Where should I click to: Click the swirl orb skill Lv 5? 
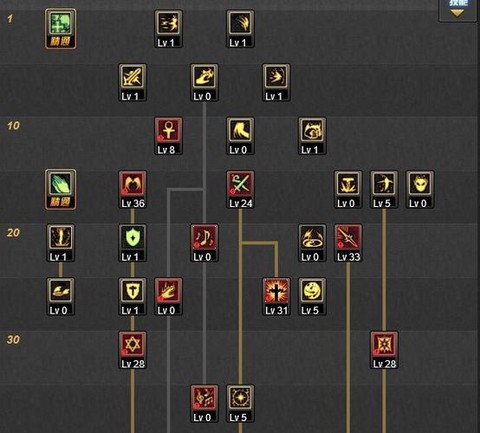coord(312,296)
